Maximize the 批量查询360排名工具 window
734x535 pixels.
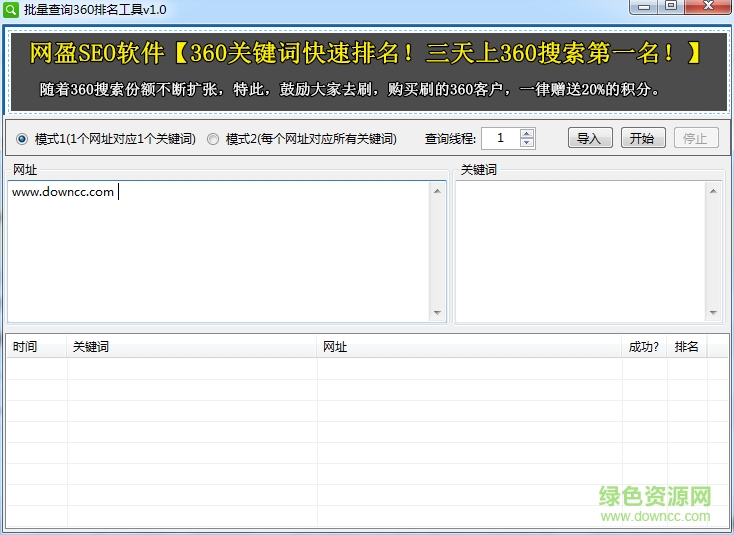pyautogui.click(x=671, y=6)
